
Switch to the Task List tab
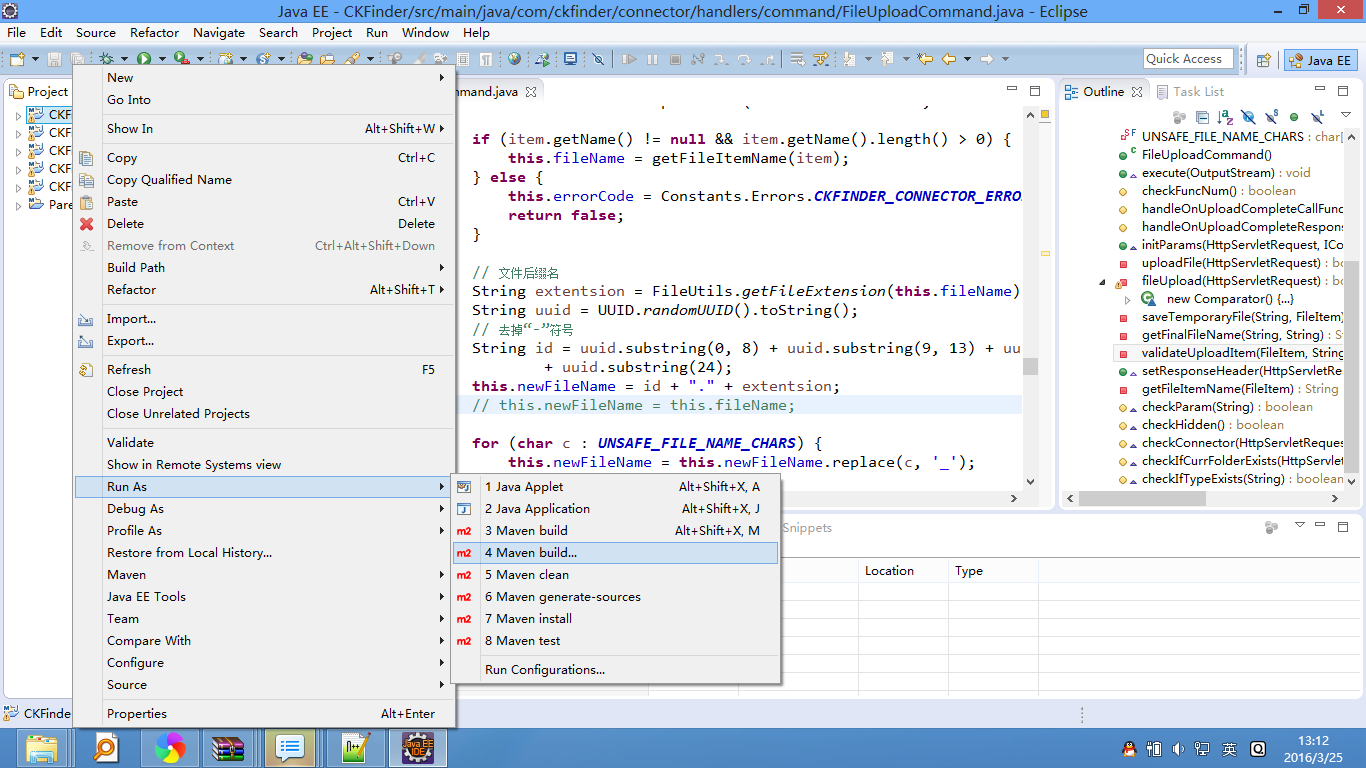coord(1190,91)
